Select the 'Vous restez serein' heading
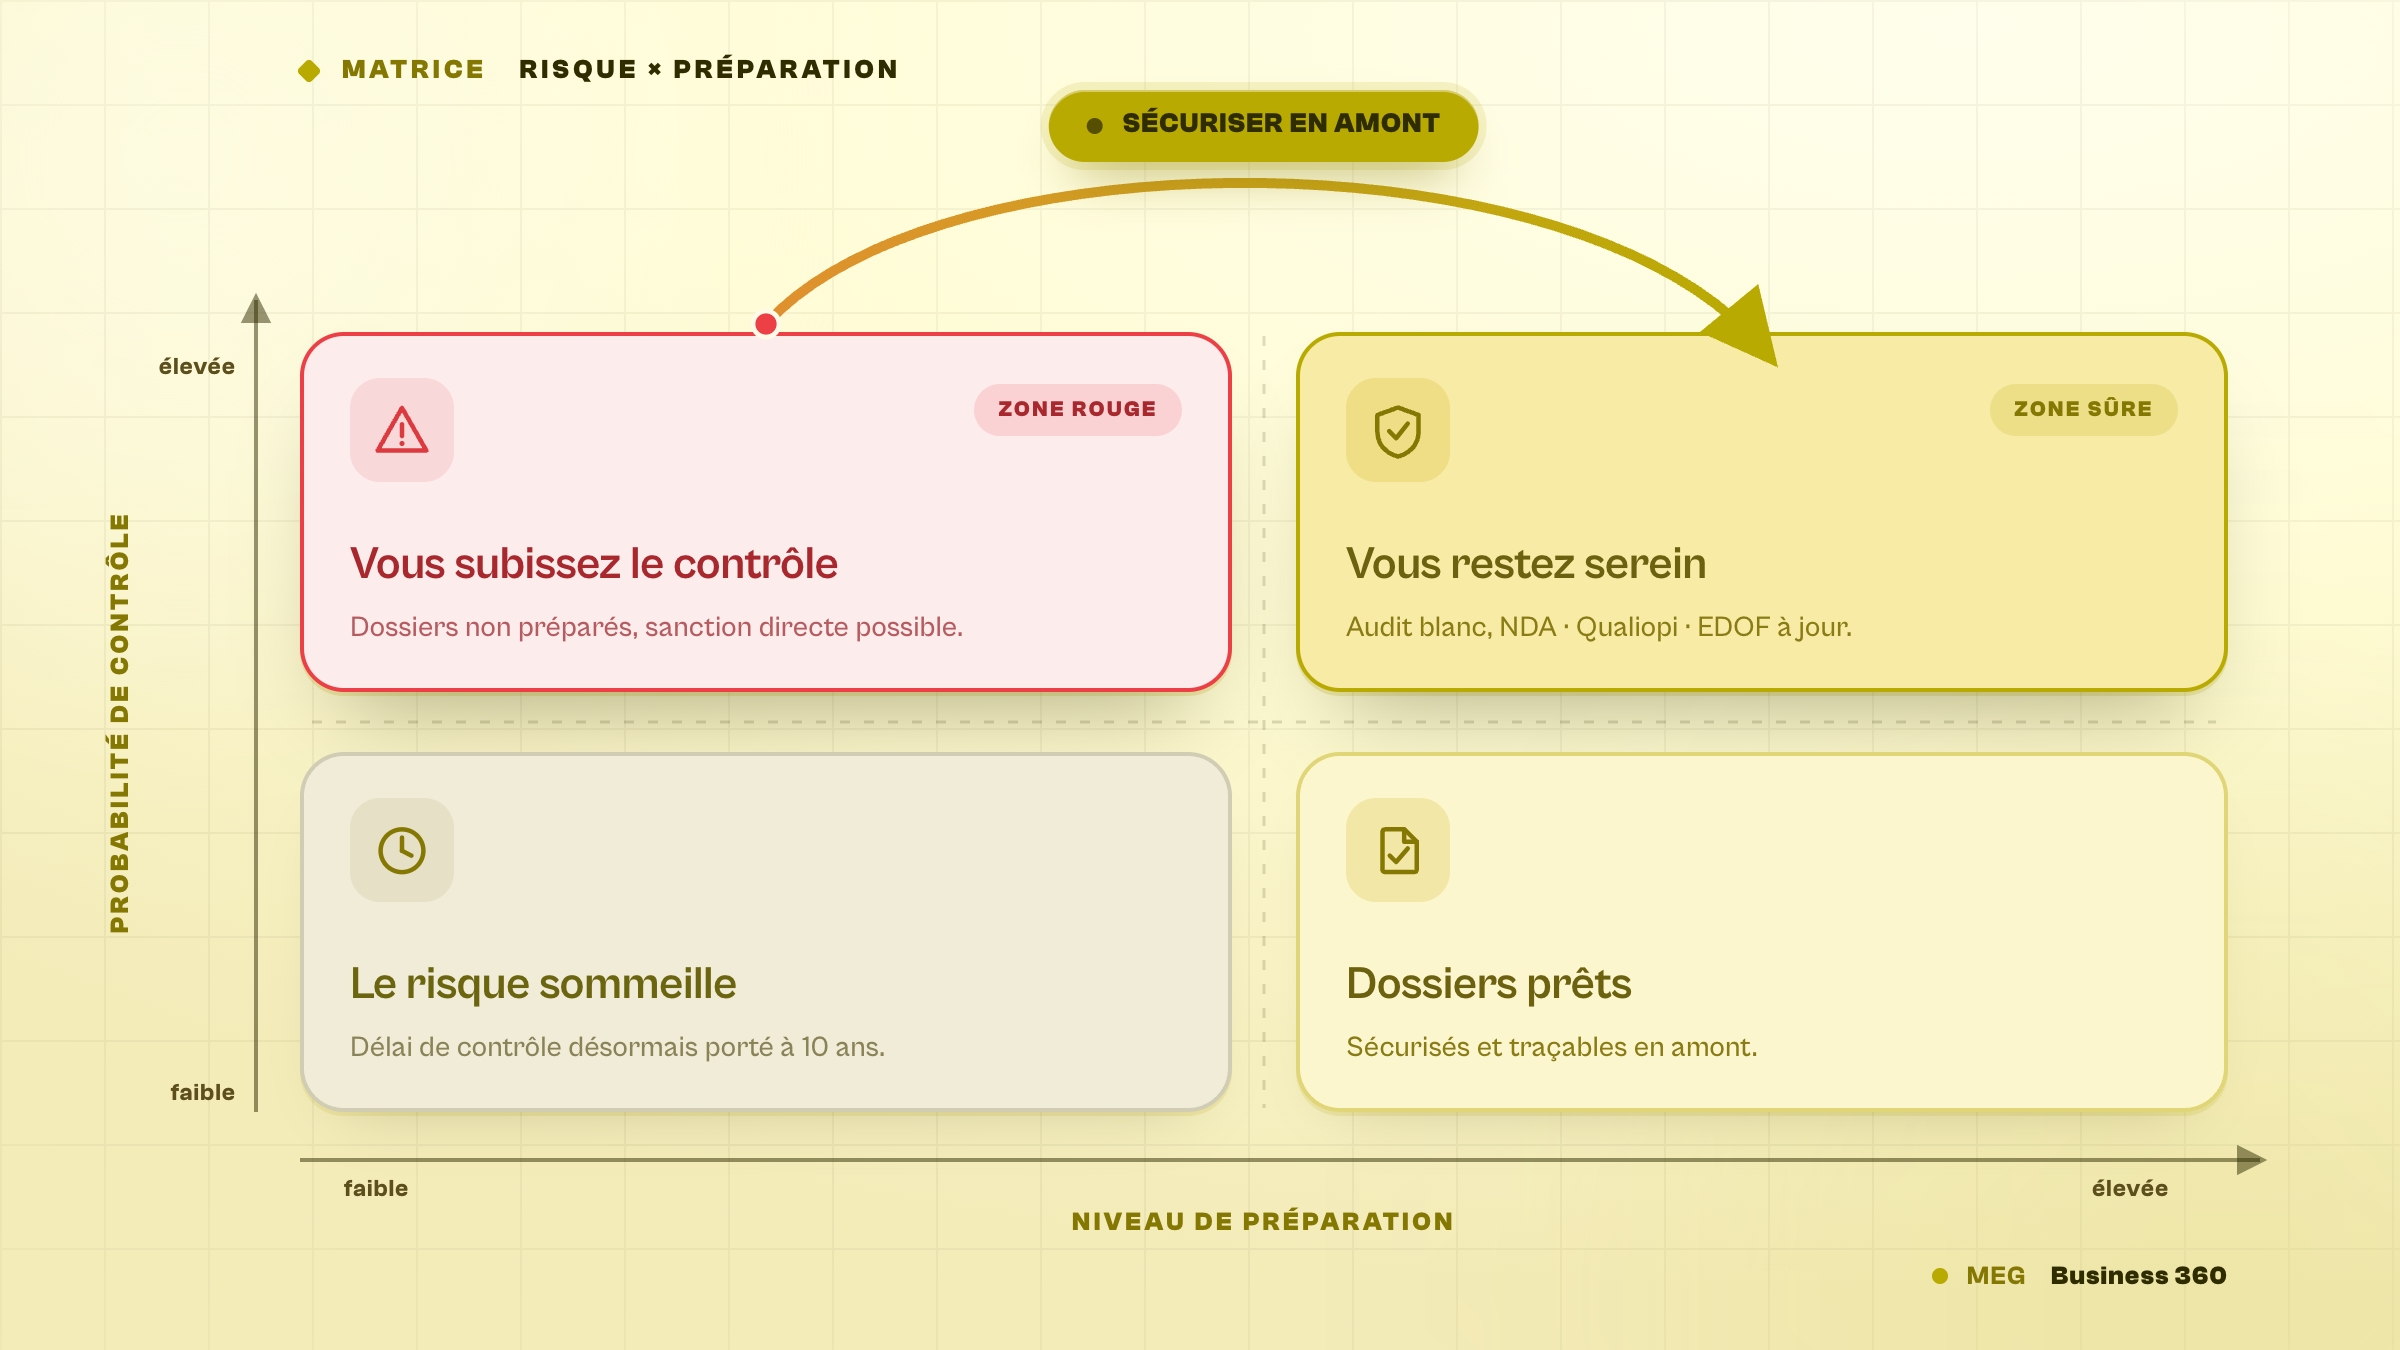This screenshot has height=1350, width=2400. 1526,563
